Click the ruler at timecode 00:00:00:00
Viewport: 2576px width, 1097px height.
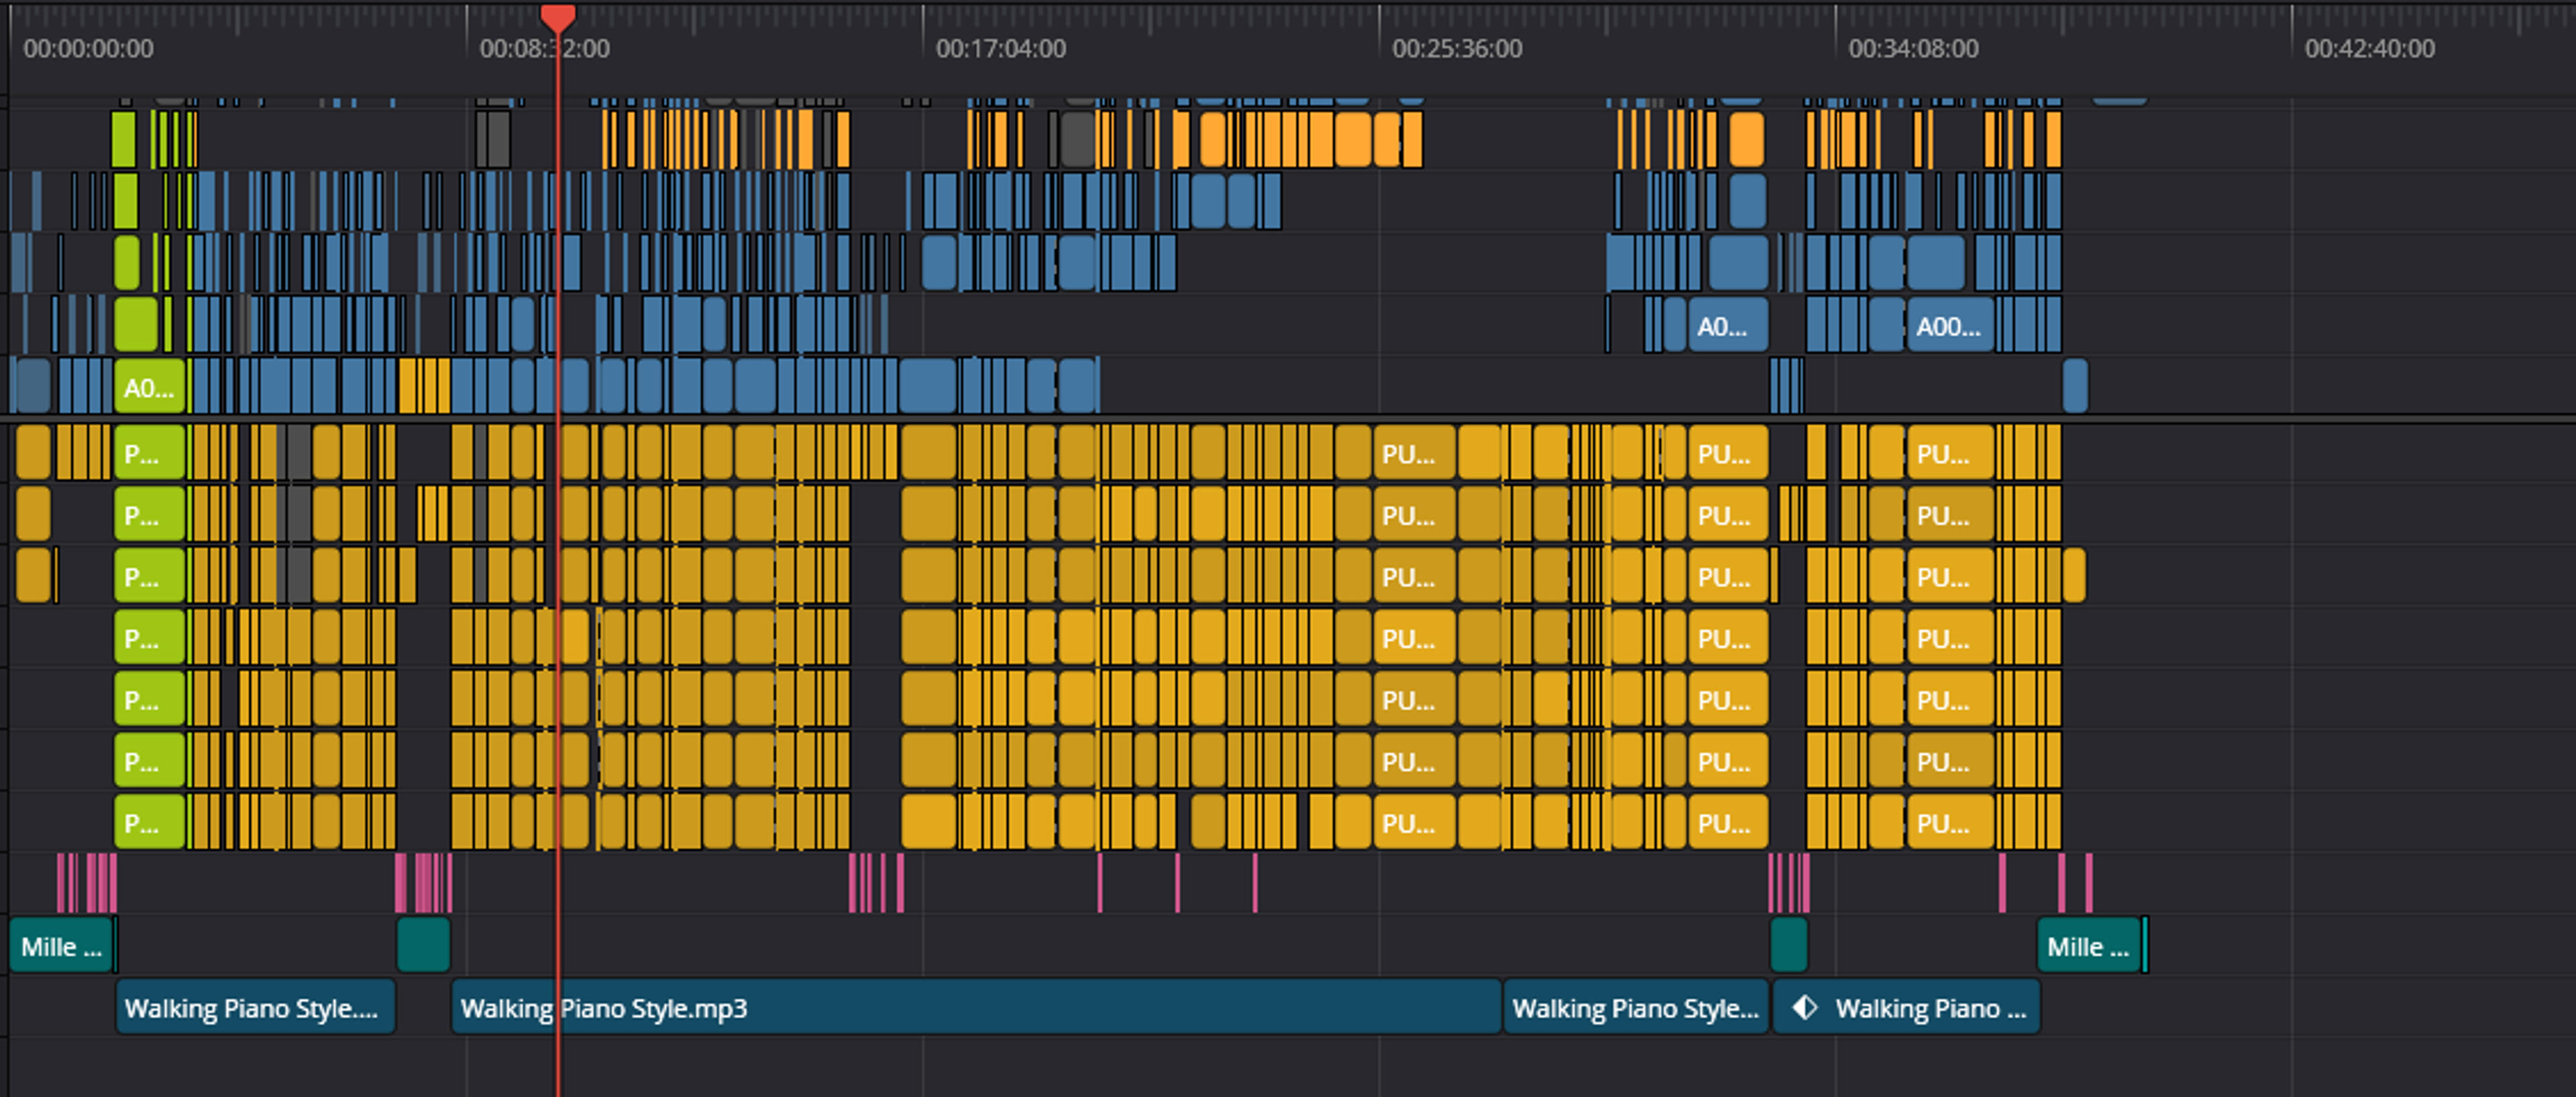coord(88,48)
